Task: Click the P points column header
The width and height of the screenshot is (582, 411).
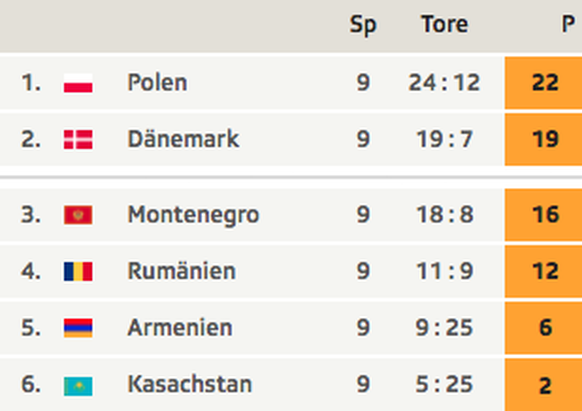Action: 568,25
